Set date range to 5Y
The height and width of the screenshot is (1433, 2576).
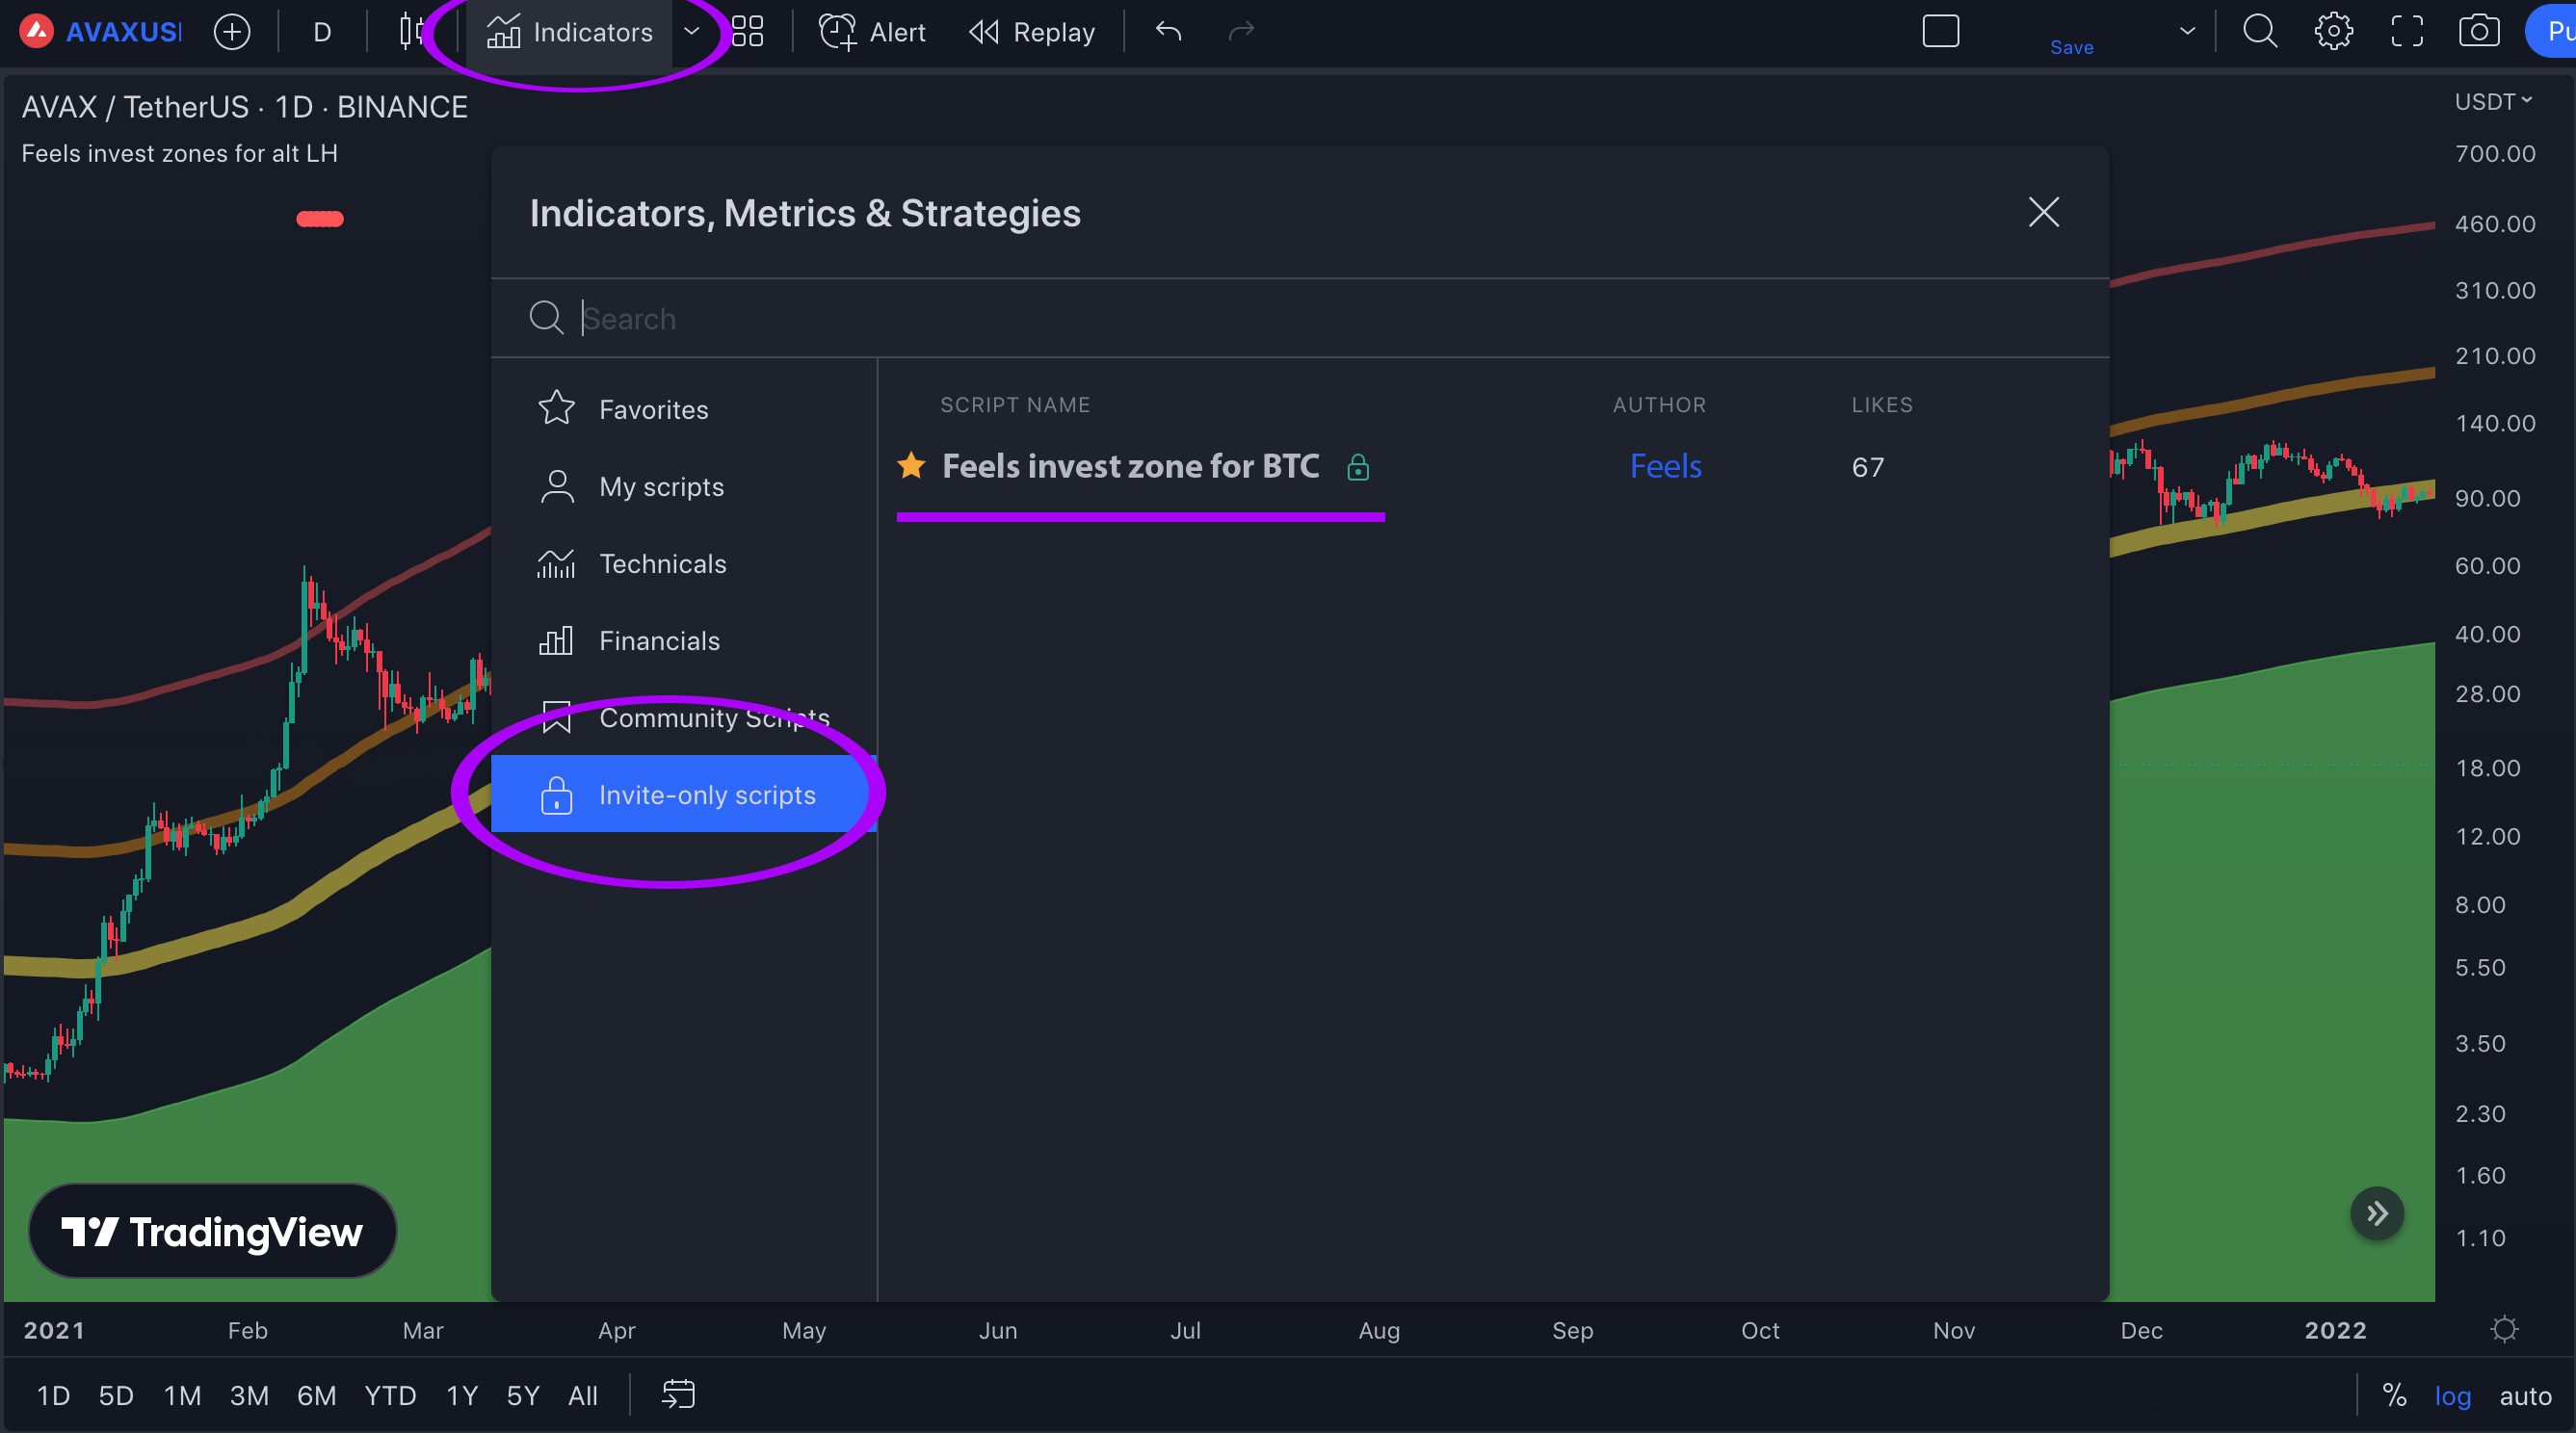pos(523,1395)
